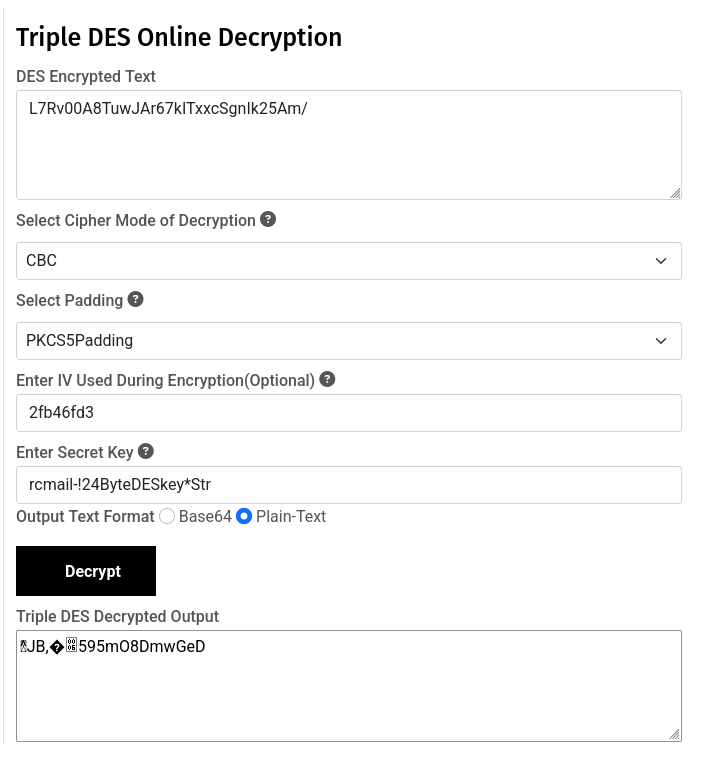Click chevron arrow of cipher mode select
The height and width of the screenshot is (771, 704).
point(661,261)
